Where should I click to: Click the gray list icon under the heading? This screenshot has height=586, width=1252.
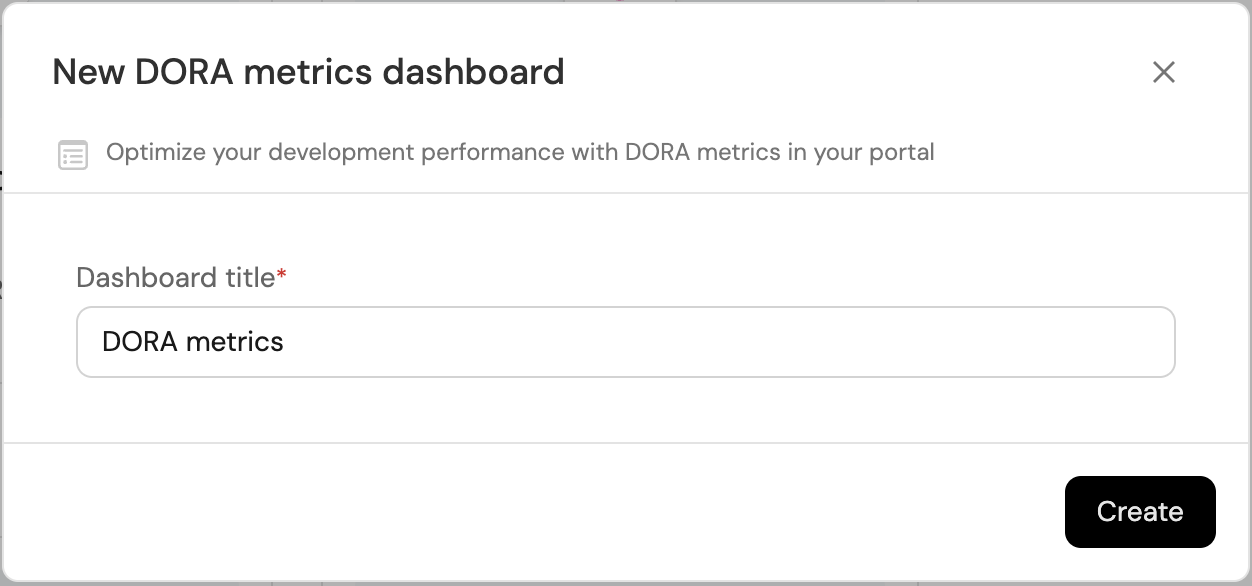point(73,155)
